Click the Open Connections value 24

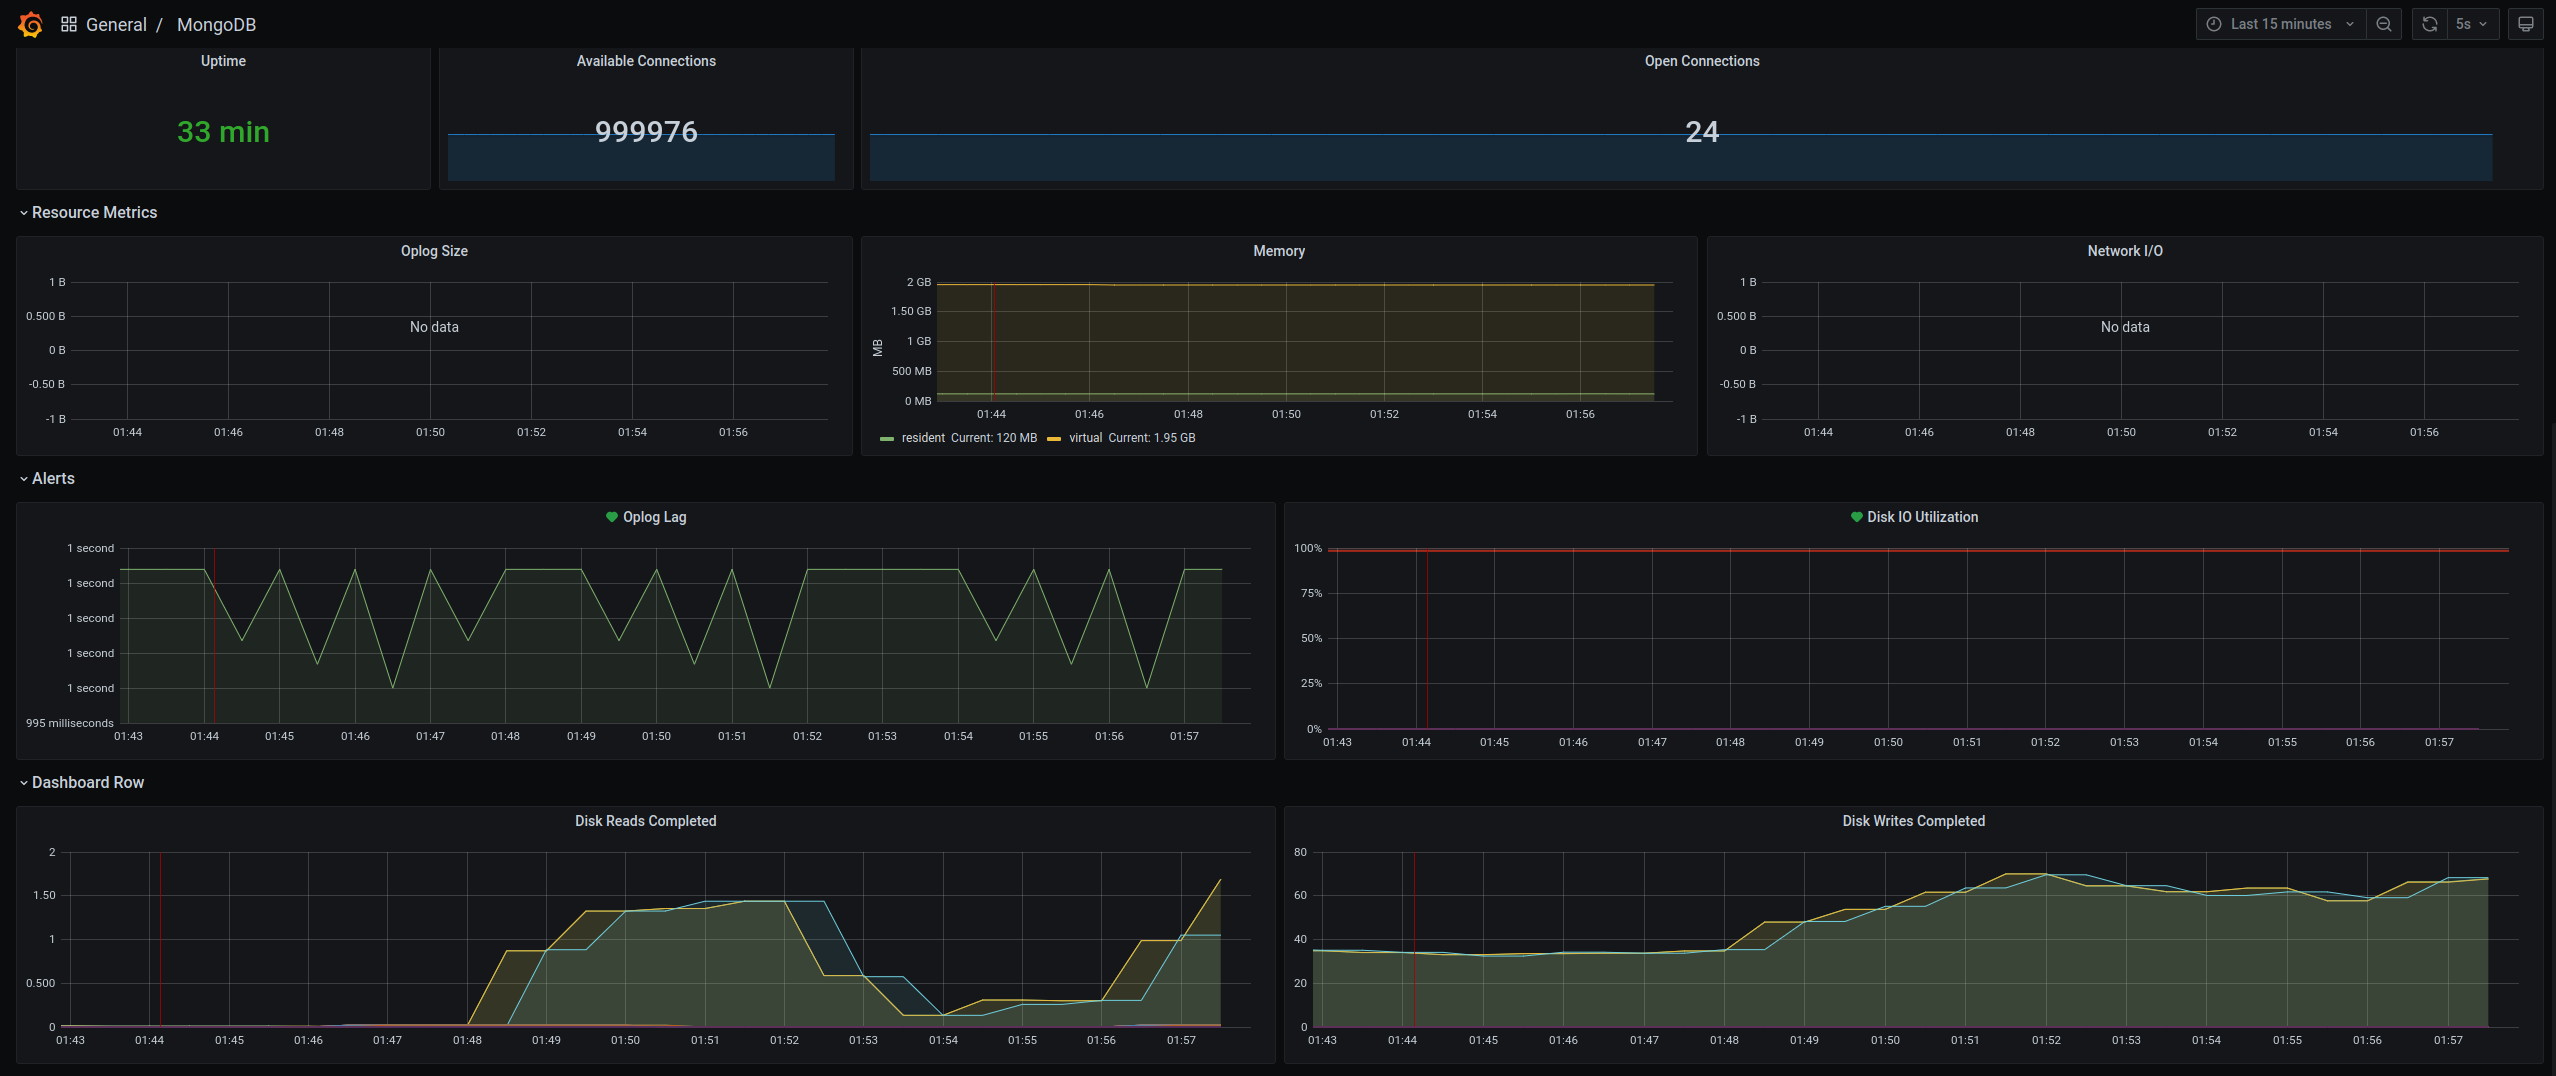point(1701,132)
